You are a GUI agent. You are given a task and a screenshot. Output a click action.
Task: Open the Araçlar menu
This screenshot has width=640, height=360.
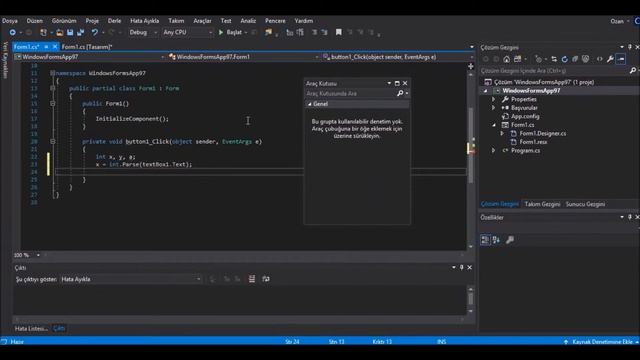(202, 21)
